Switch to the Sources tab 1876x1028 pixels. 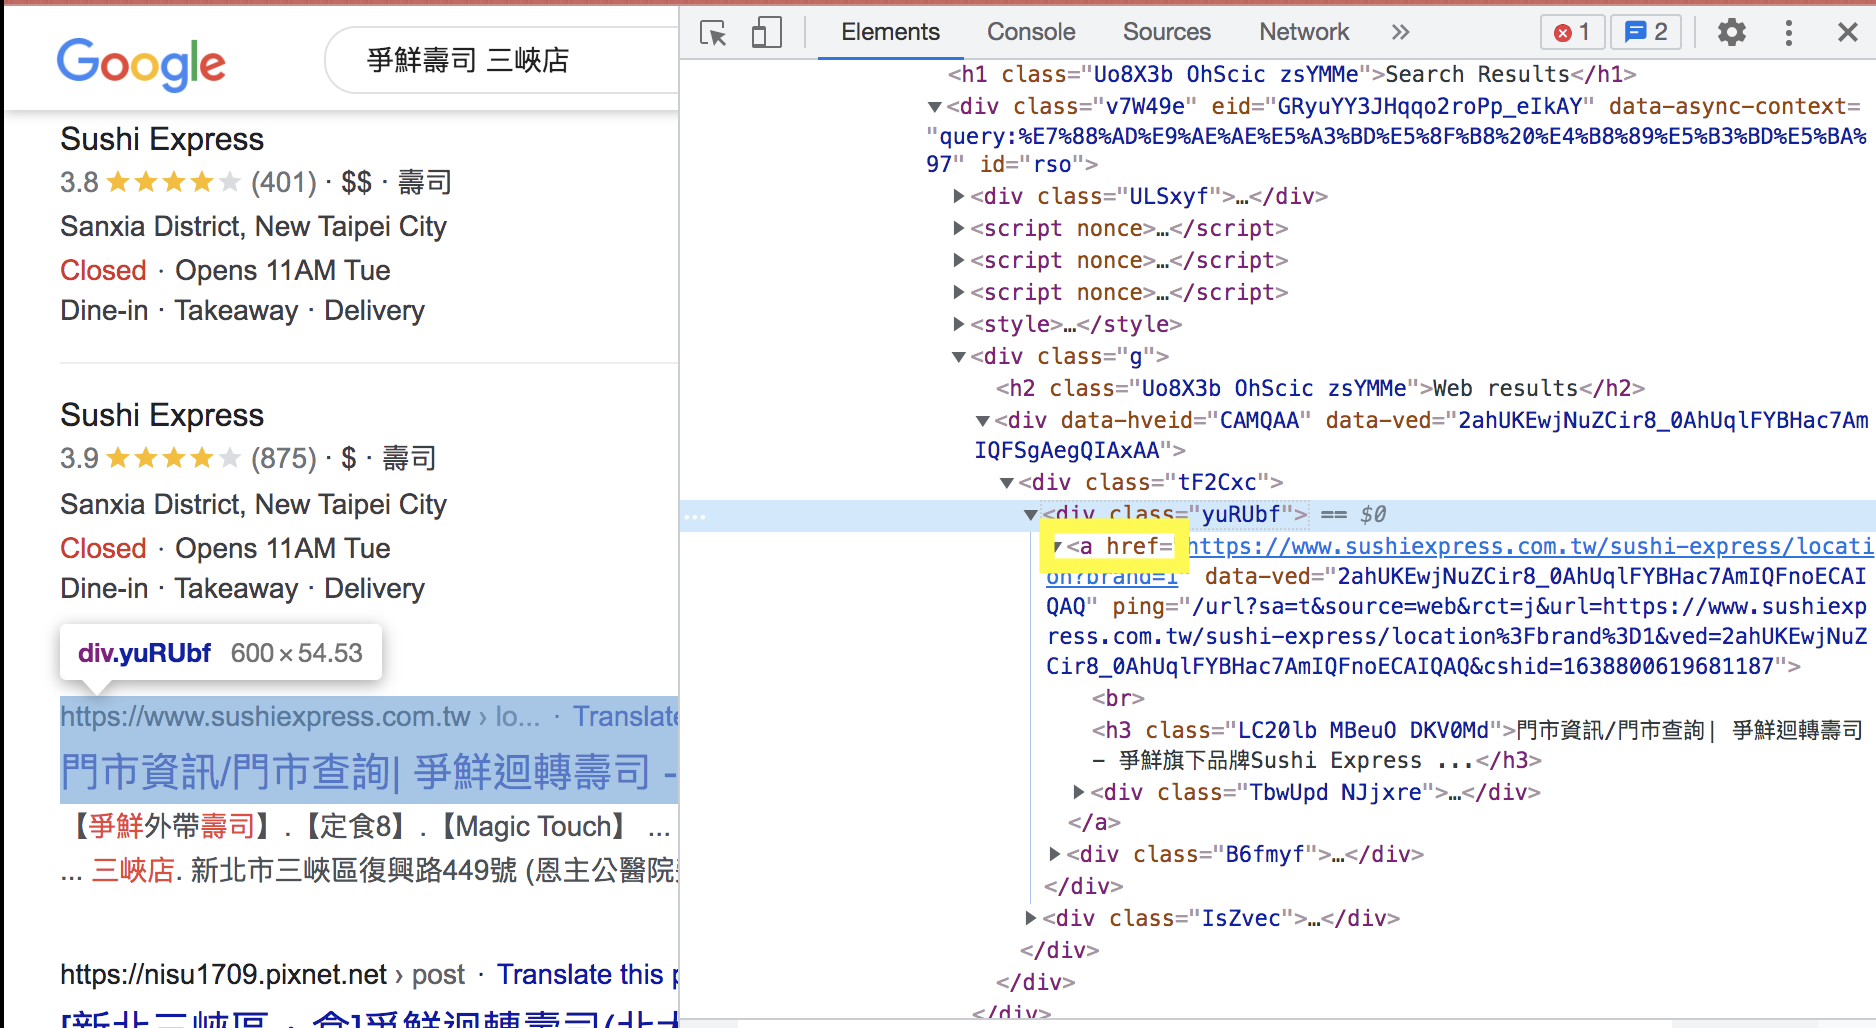point(1166,33)
